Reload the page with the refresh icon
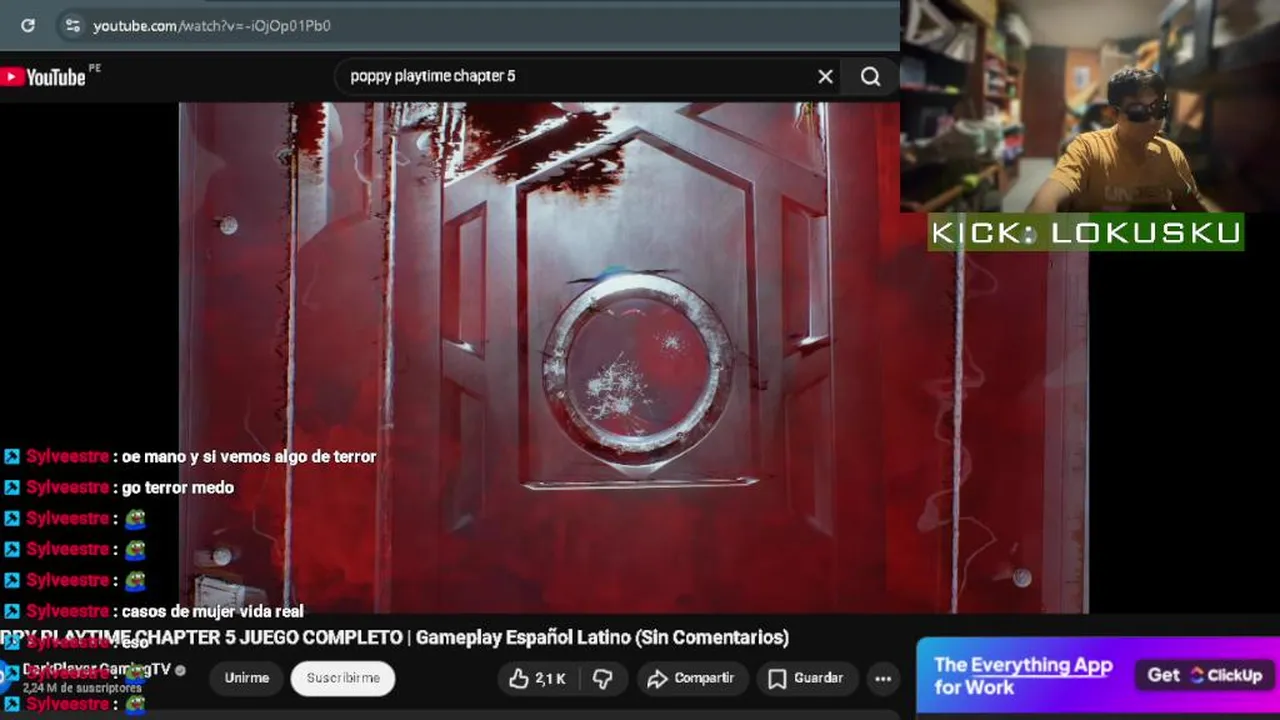Image resolution: width=1280 pixels, height=720 pixels. click(x=28, y=26)
